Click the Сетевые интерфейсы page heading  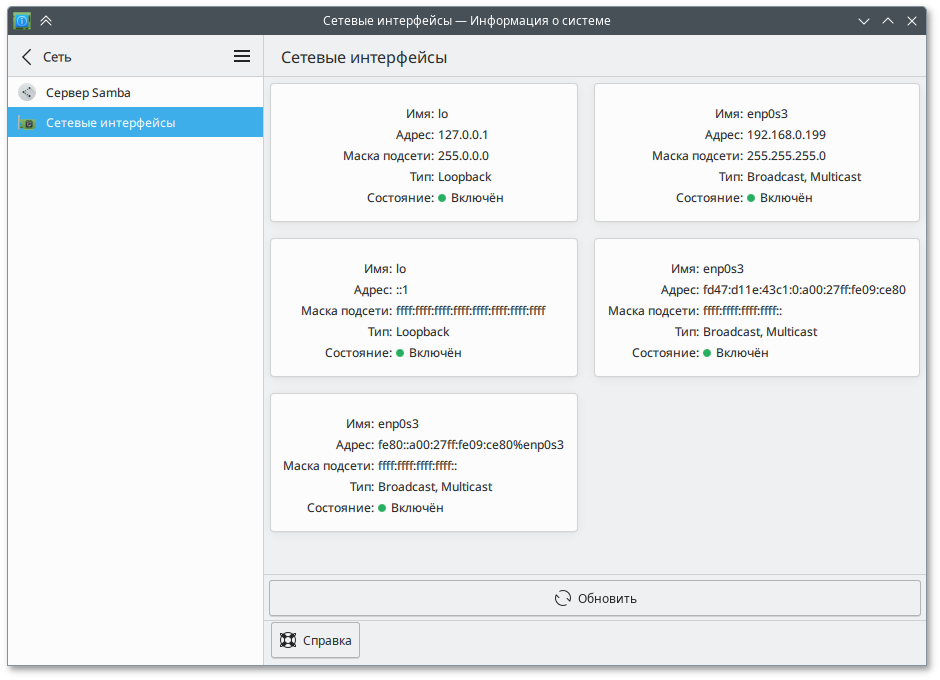point(364,58)
